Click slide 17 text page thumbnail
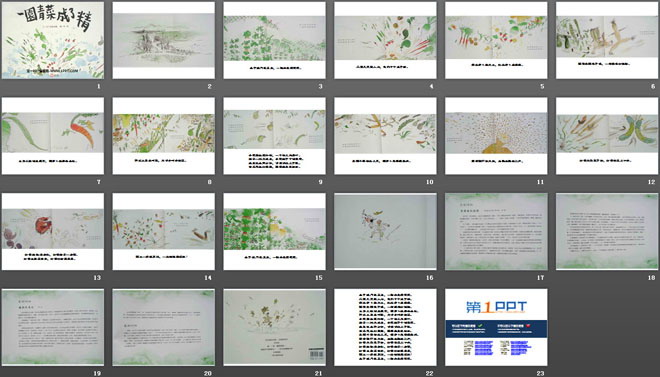This screenshot has height=377, width=660. [x=496, y=231]
